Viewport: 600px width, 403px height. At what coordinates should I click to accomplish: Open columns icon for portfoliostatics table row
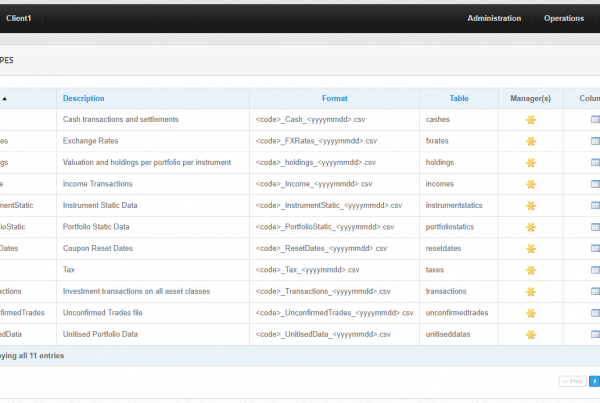pos(595,227)
